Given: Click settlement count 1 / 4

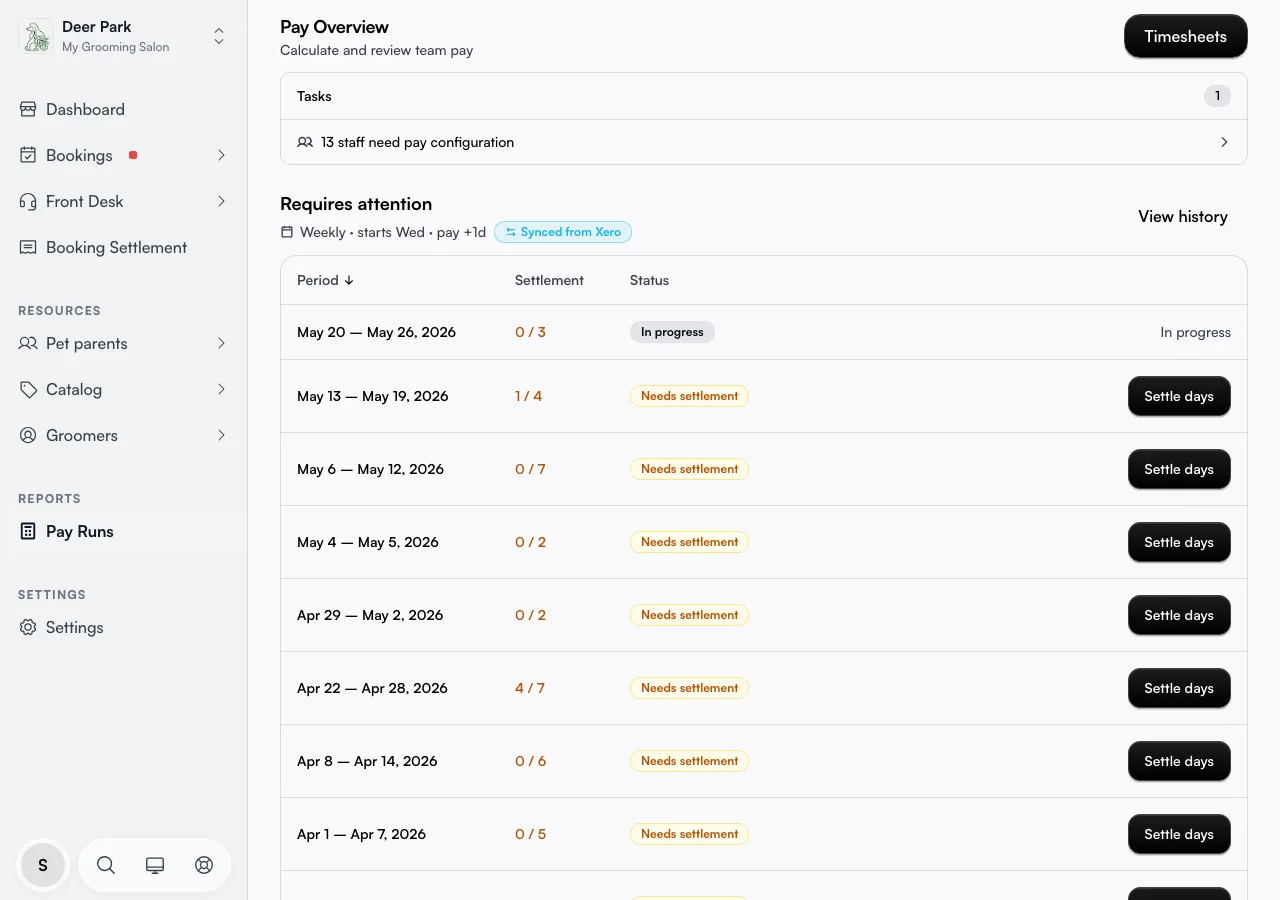Looking at the screenshot, I should point(528,397).
